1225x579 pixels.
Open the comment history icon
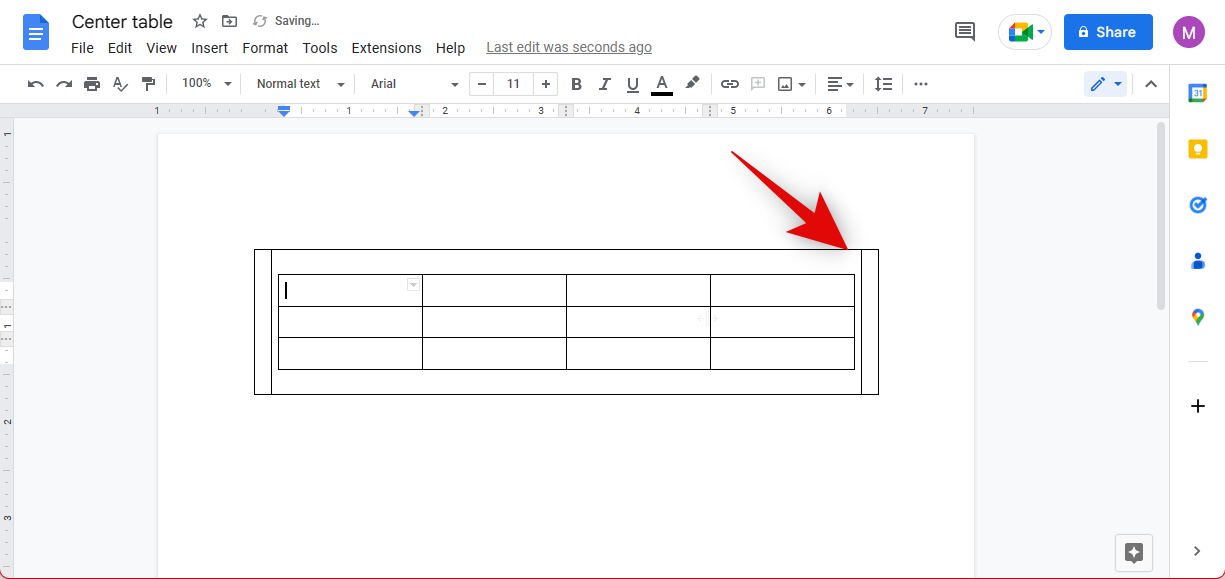click(x=965, y=32)
